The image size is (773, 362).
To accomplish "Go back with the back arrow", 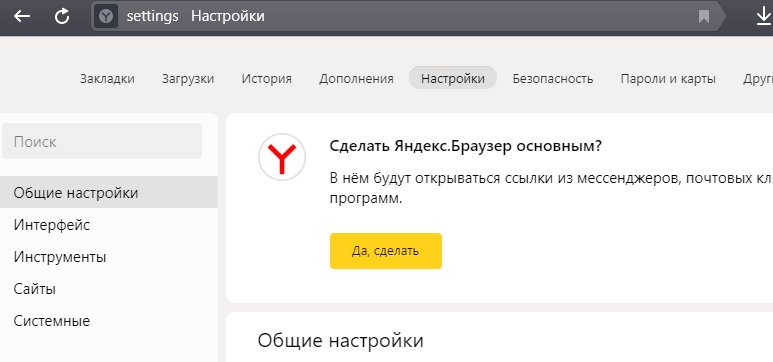I will point(22,16).
